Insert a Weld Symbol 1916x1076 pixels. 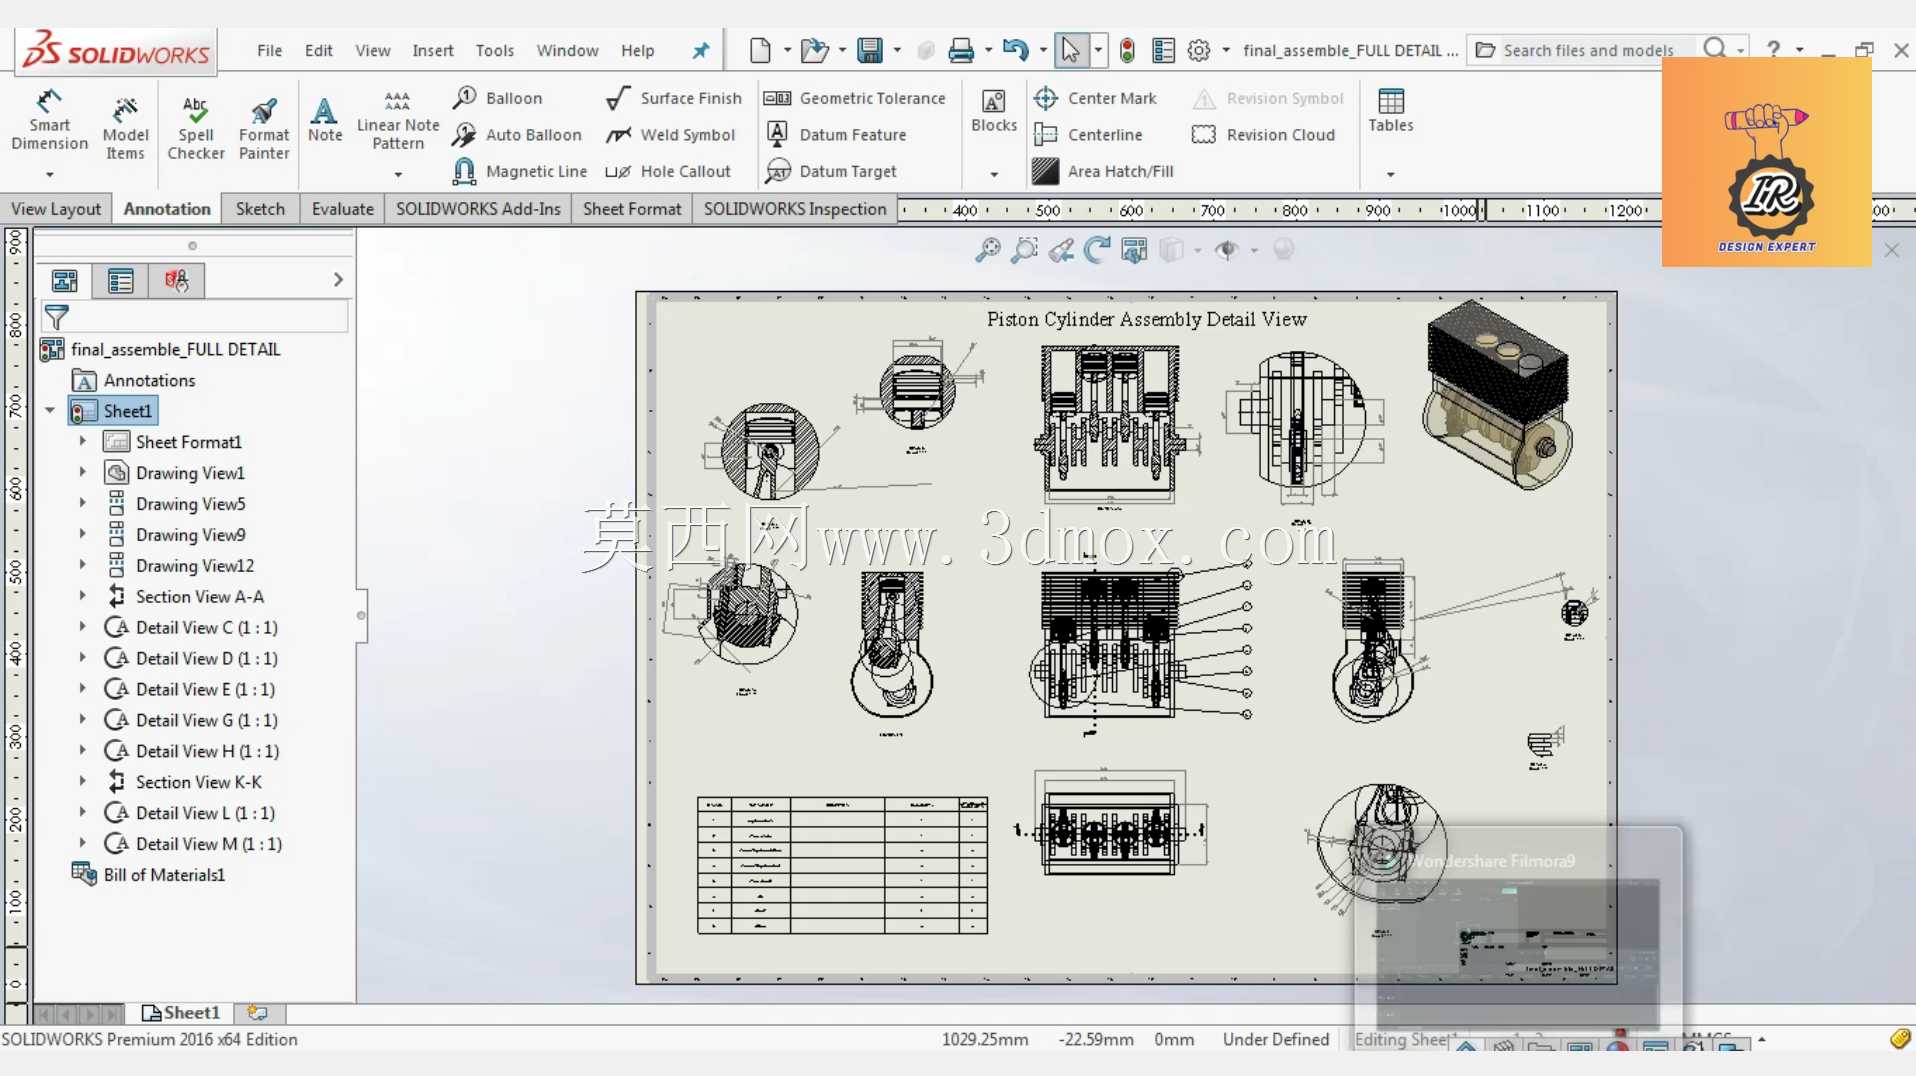pos(671,135)
